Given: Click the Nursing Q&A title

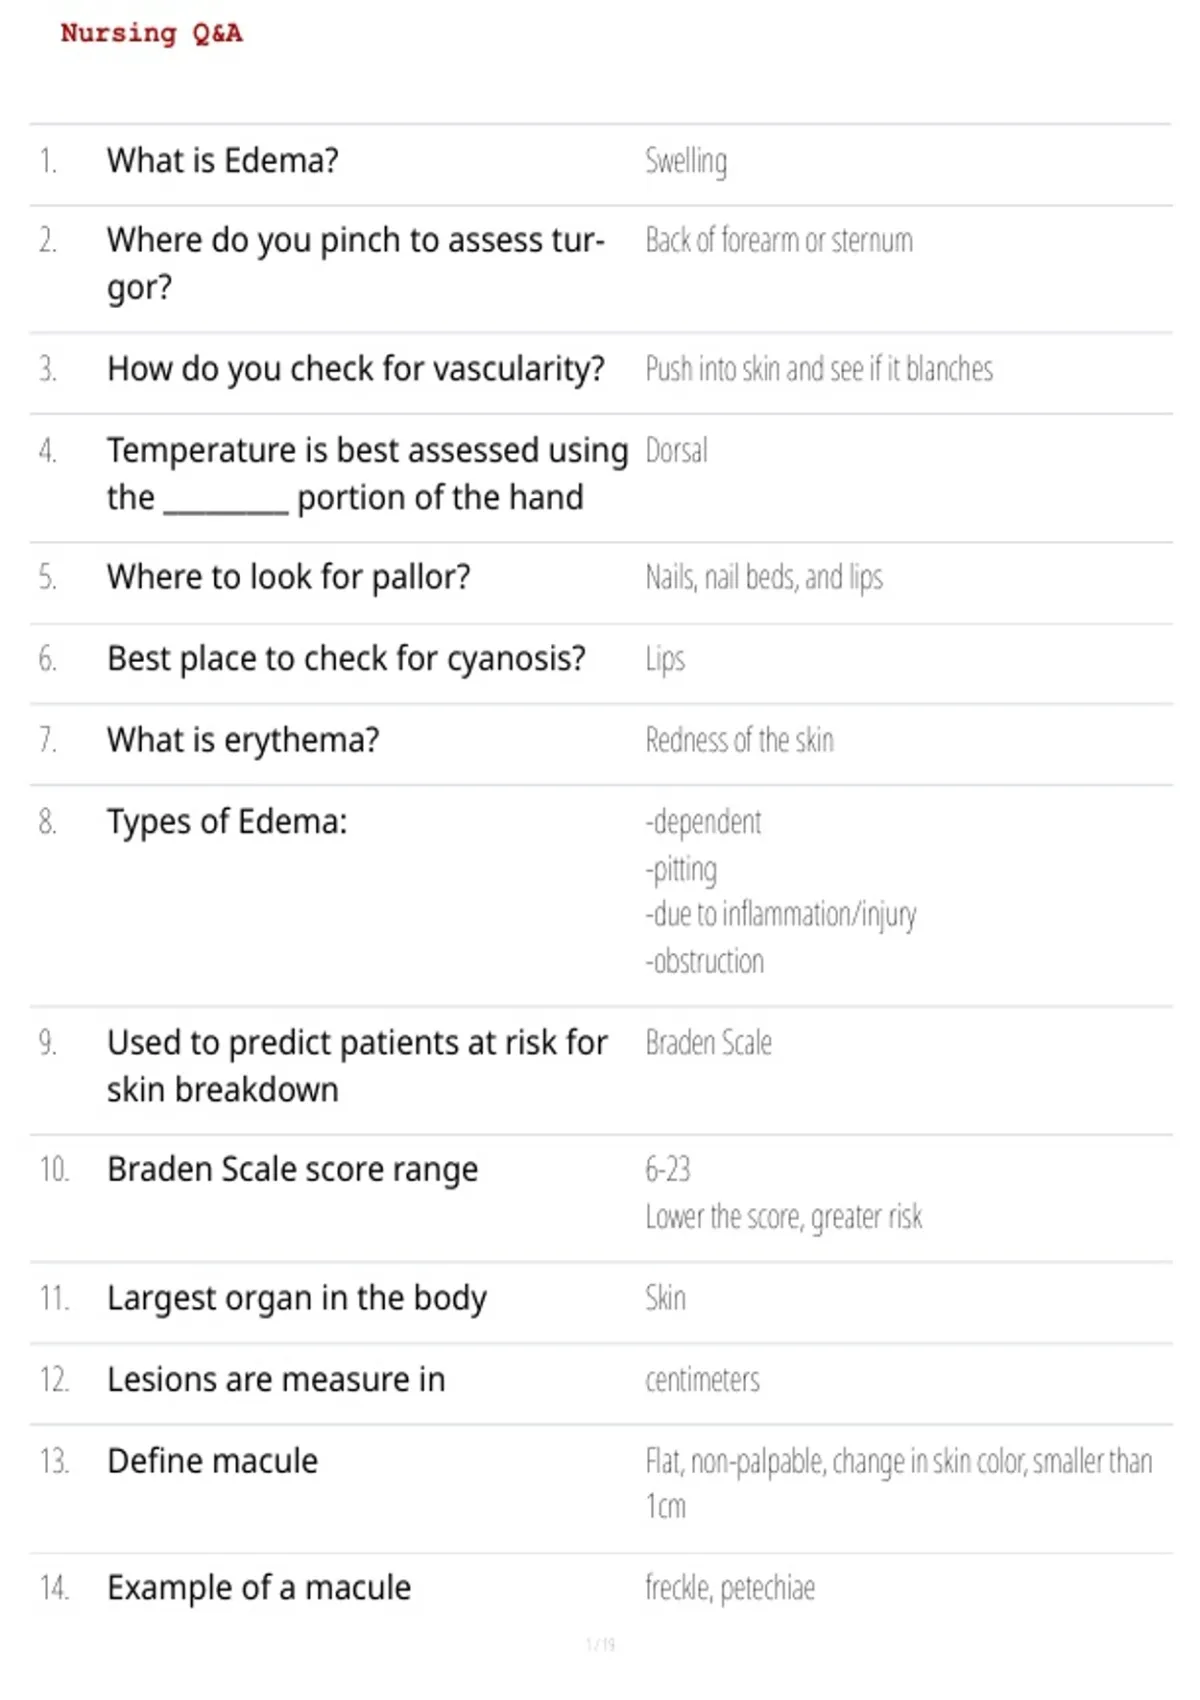Looking at the screenshot, I should [151, 33].
